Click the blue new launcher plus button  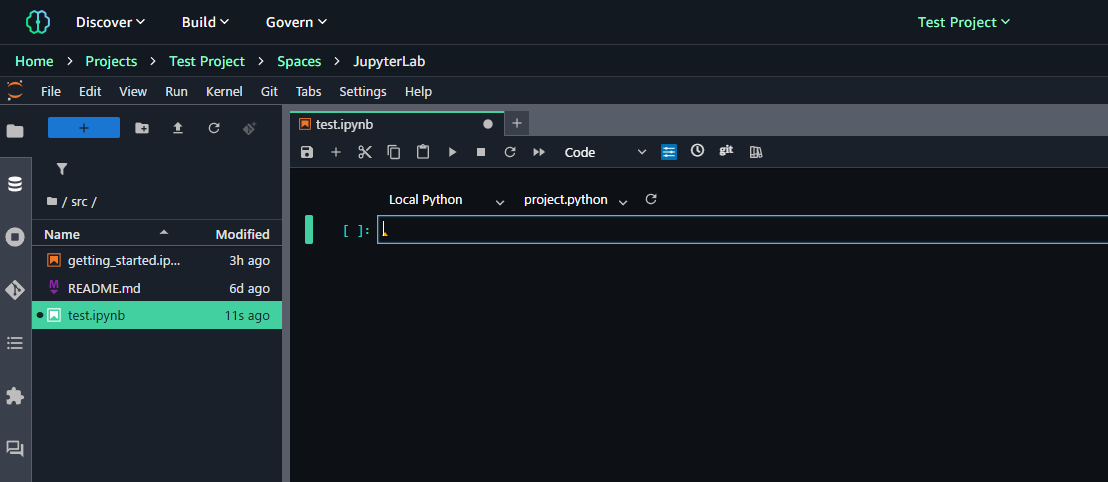(84, 128)
